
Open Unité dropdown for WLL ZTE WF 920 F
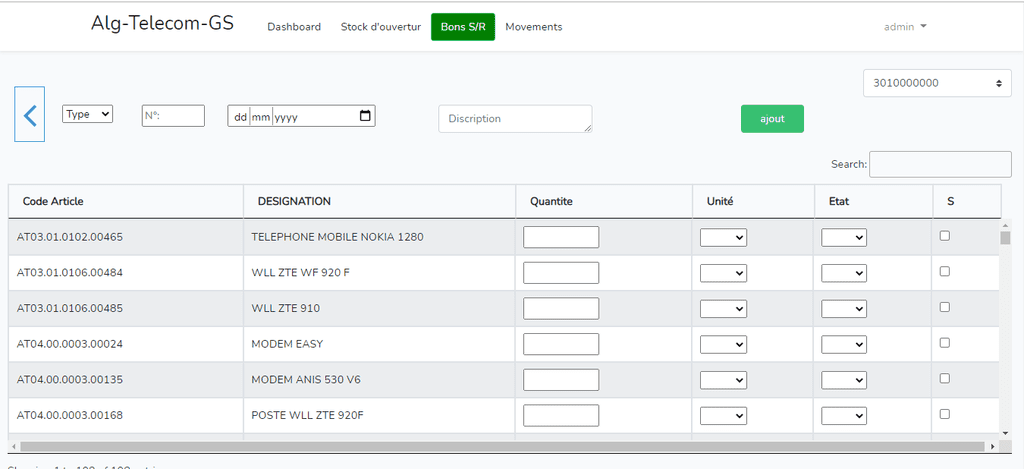click(724, 273)
